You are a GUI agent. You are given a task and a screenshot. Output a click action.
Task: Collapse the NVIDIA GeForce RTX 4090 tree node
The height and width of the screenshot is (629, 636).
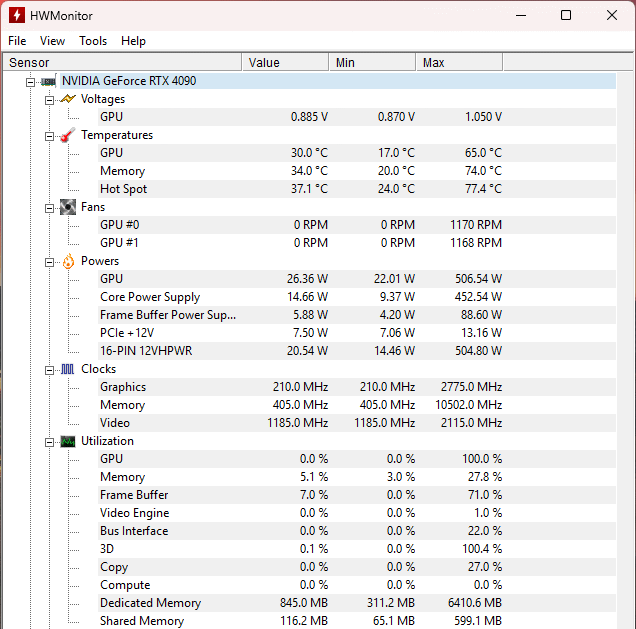point(31,81)
